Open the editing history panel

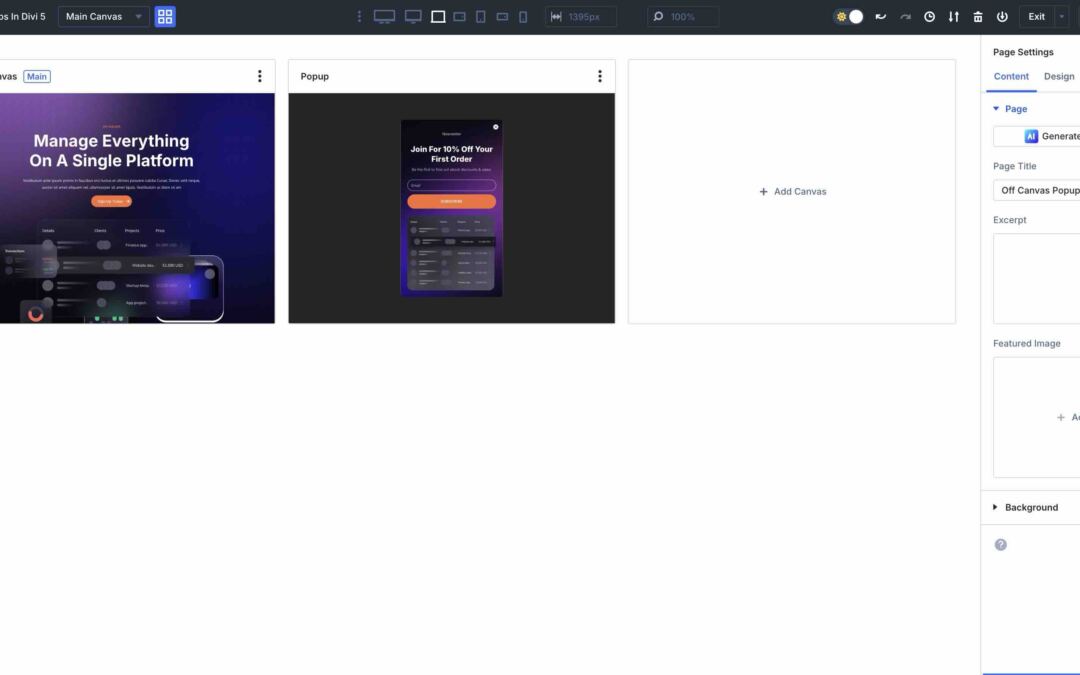[930, 16]
